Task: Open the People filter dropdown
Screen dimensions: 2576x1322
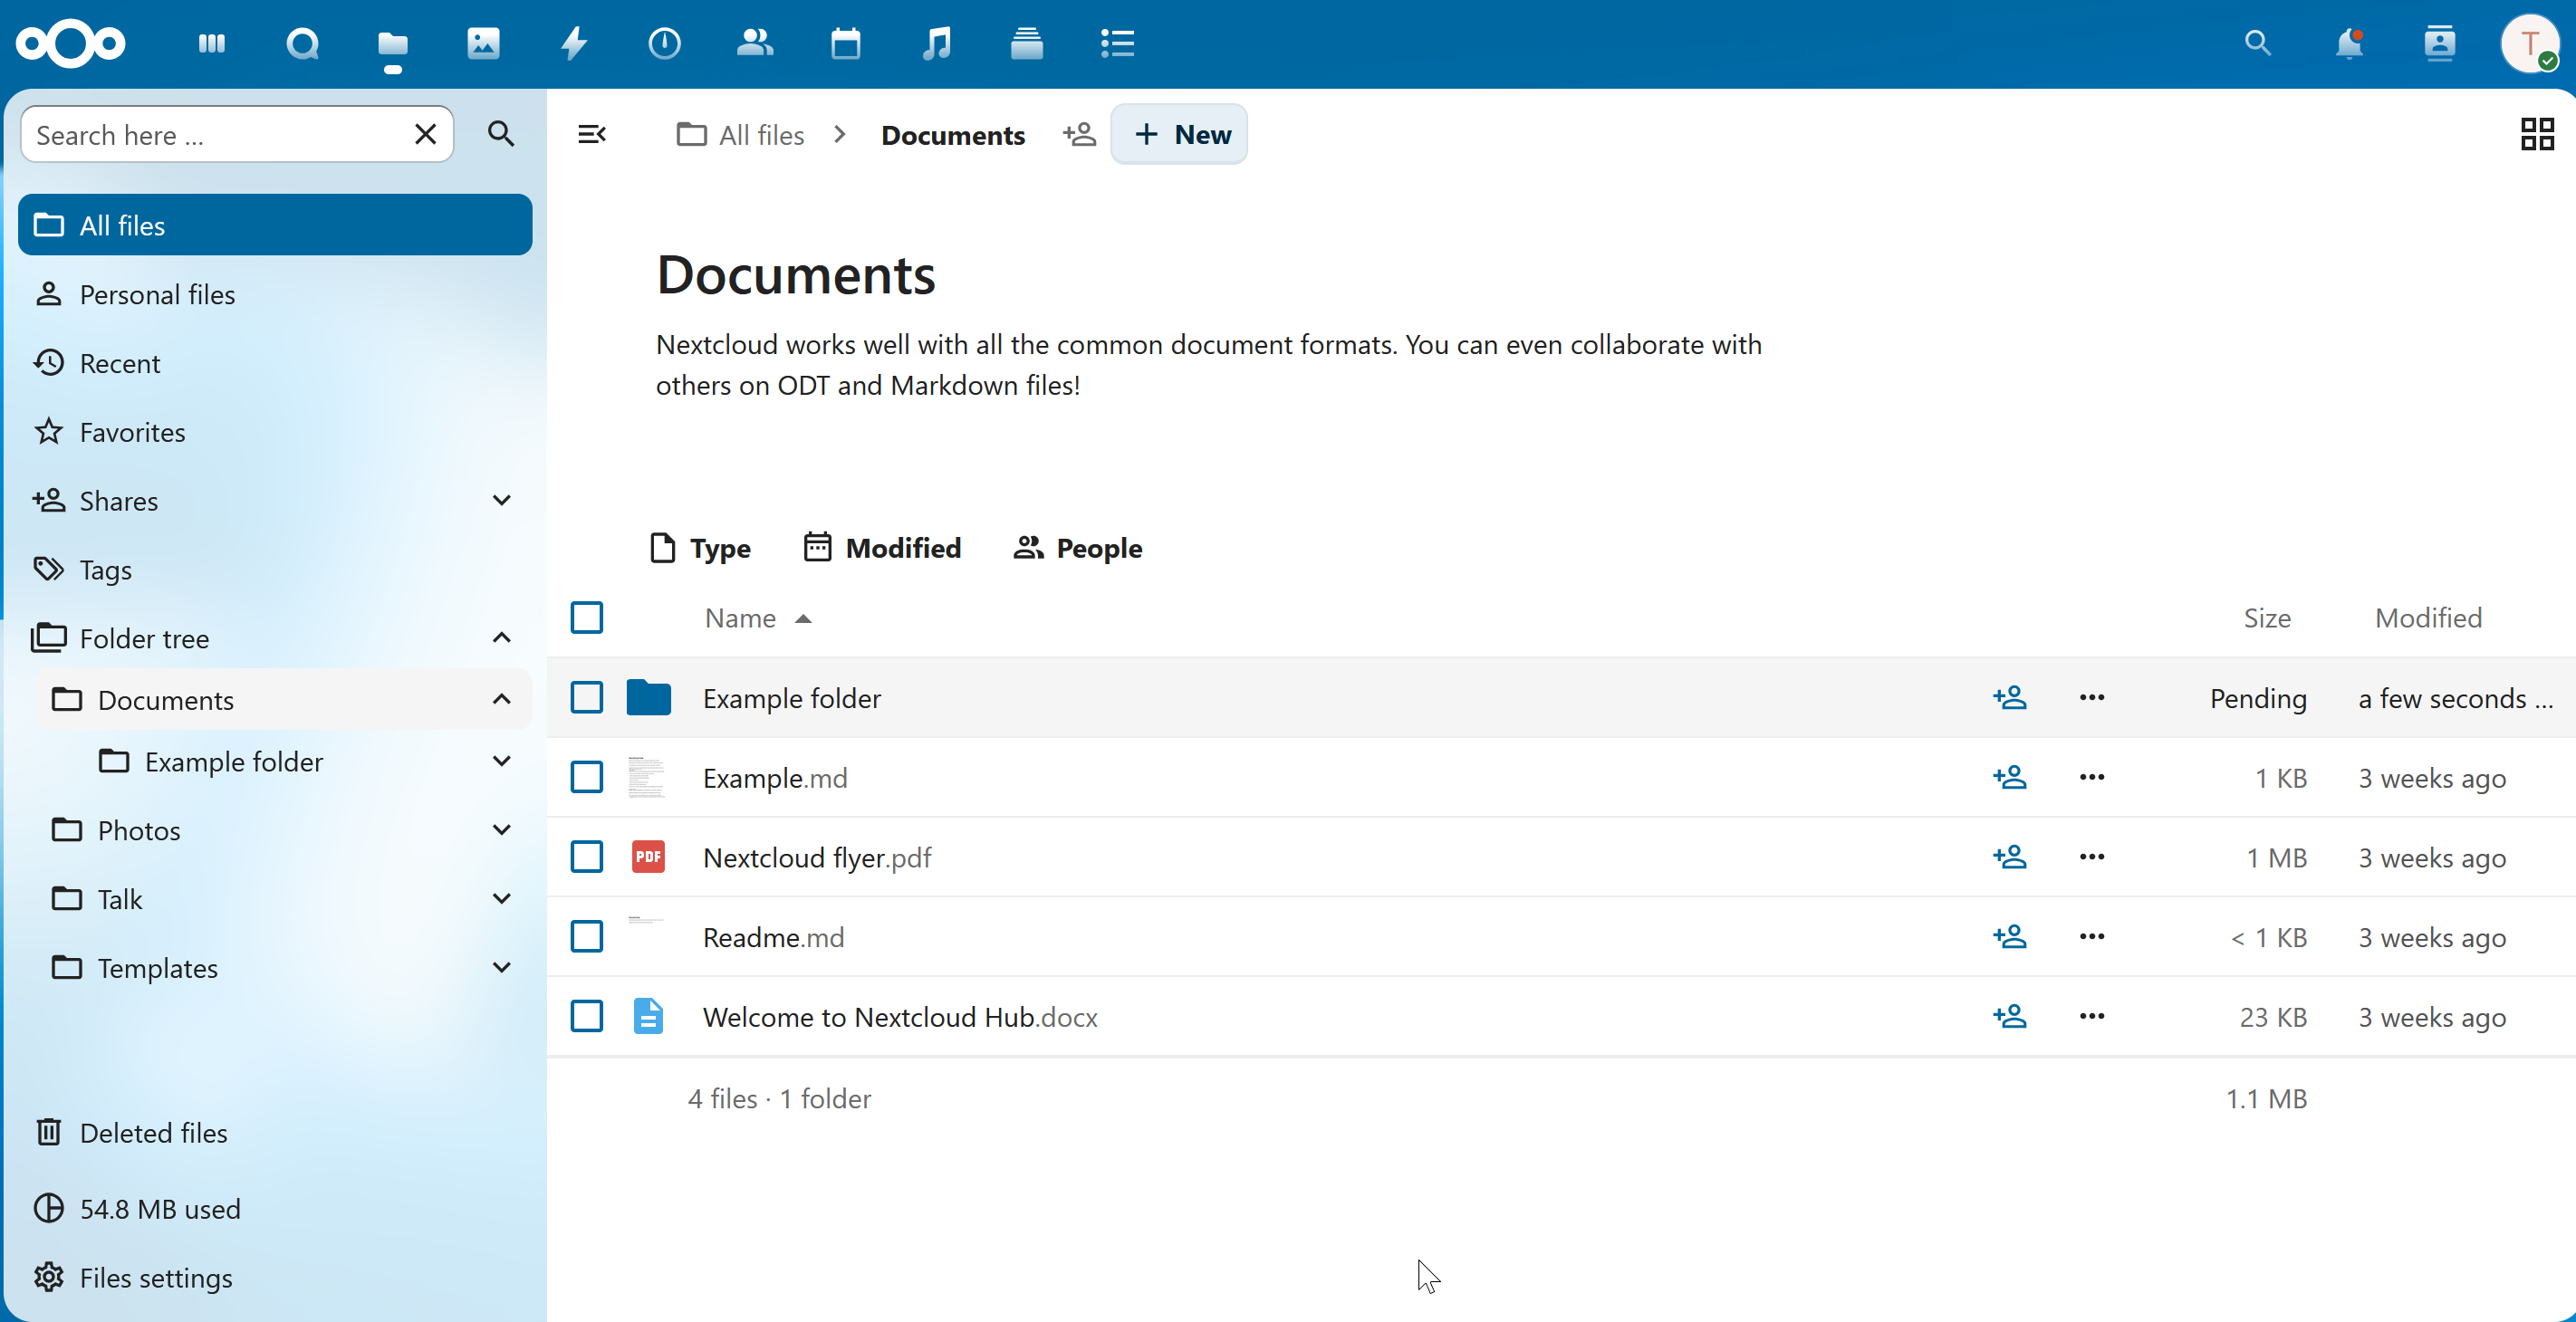Action: coord(1078,548)
